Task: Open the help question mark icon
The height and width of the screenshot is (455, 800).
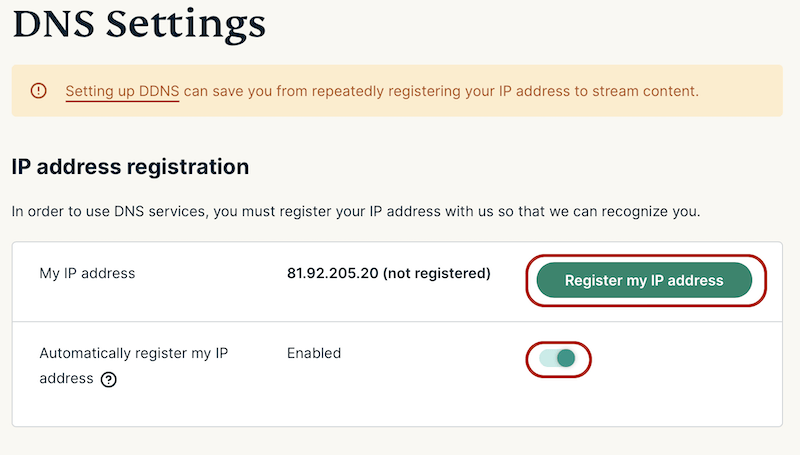Action: click(x=108, y=380)
